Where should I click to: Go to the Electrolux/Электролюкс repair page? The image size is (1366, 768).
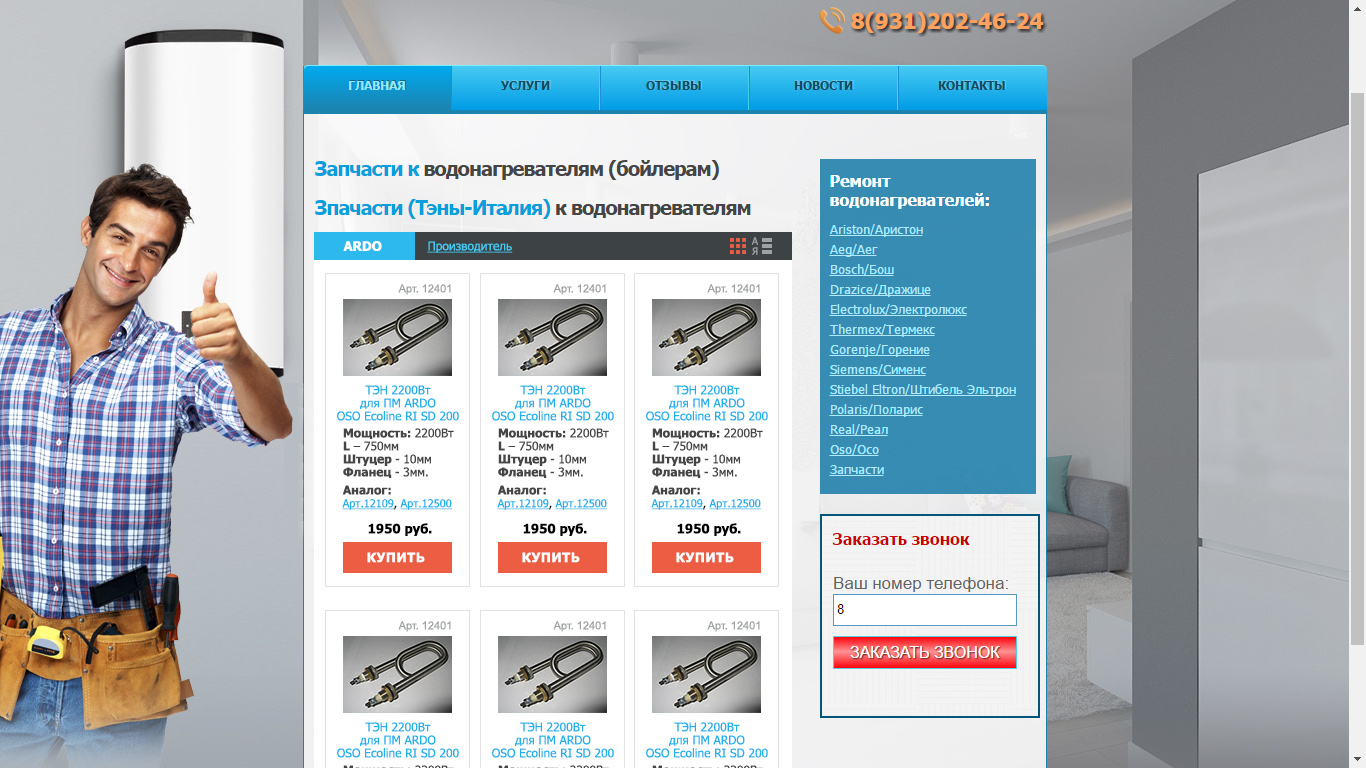coord(898,310)
